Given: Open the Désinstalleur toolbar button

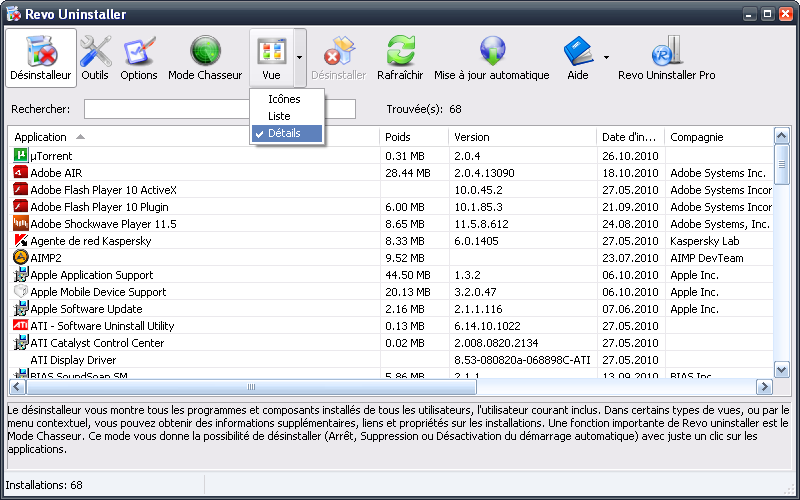Looking at the screenshot, I should point(41,58).
